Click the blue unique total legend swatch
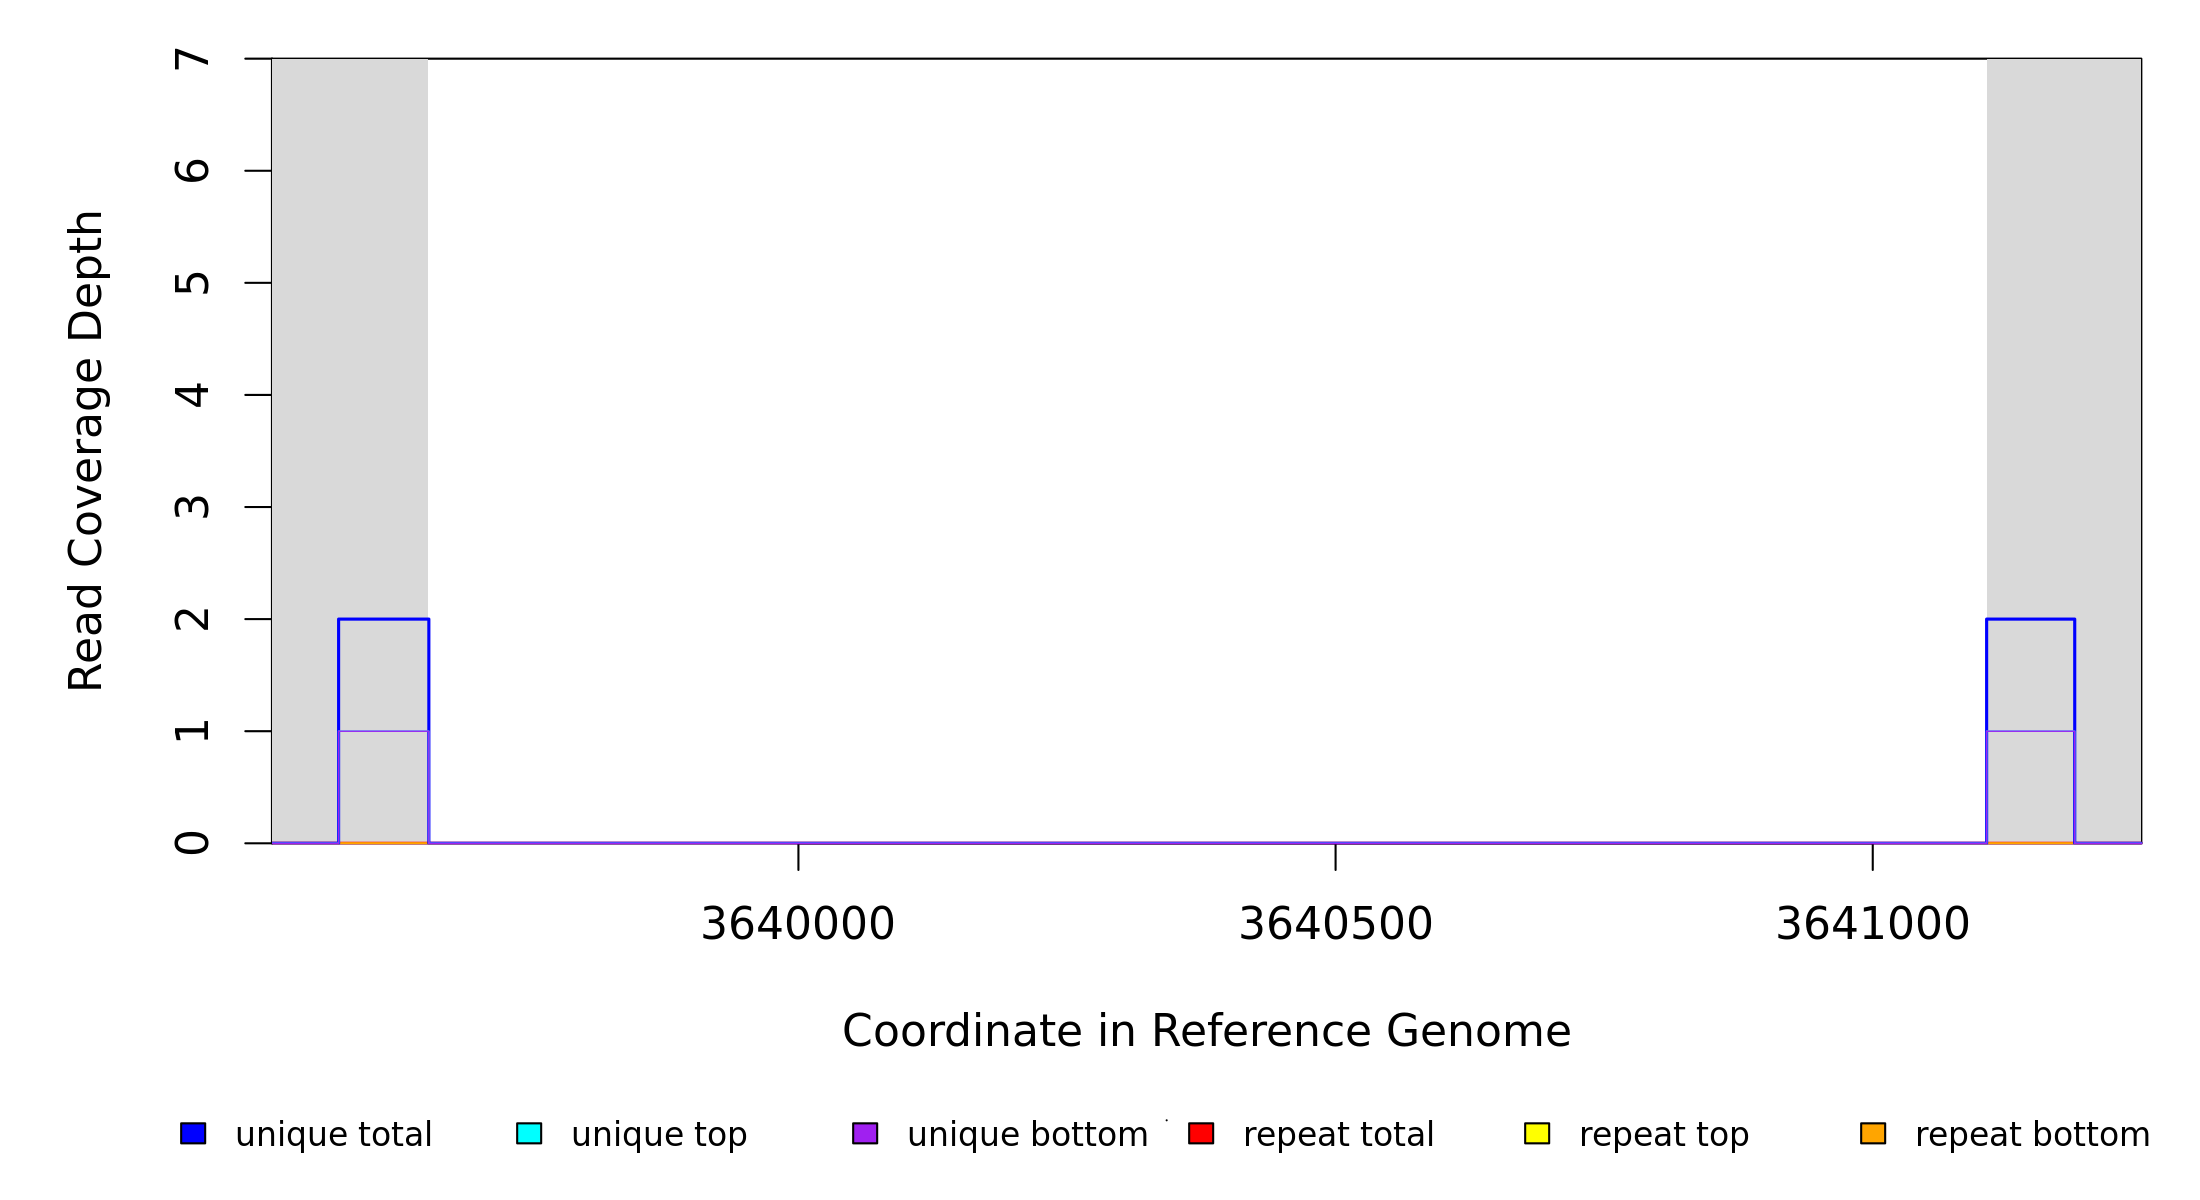 pos(193,1133)
